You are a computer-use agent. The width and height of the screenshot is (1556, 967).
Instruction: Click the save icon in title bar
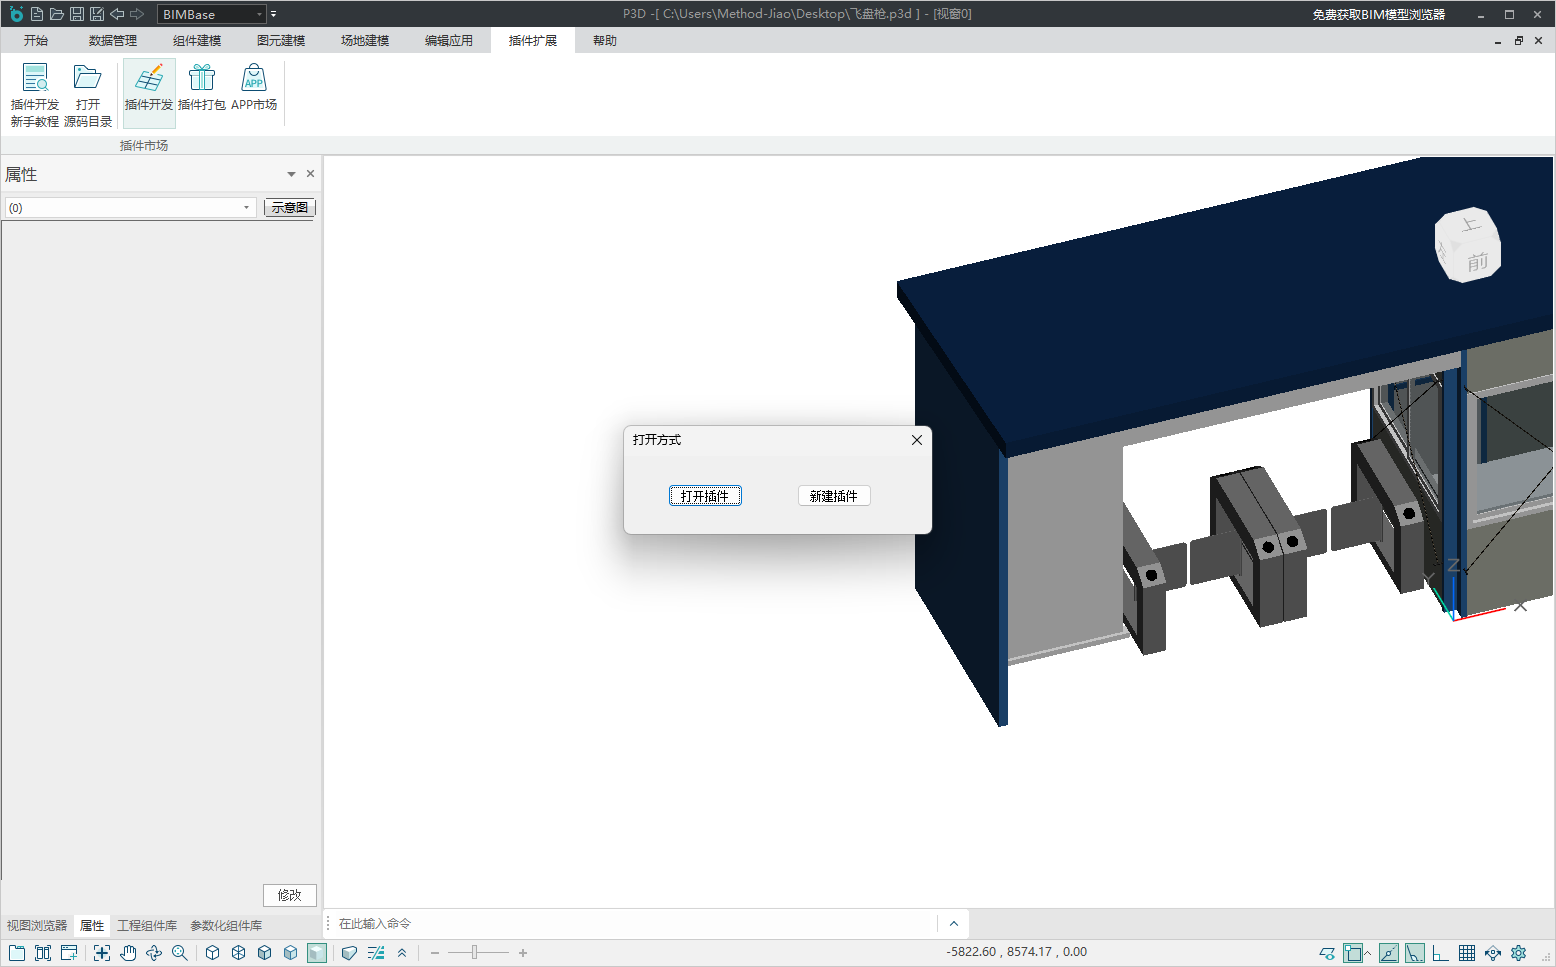click(x=77, y=14)
